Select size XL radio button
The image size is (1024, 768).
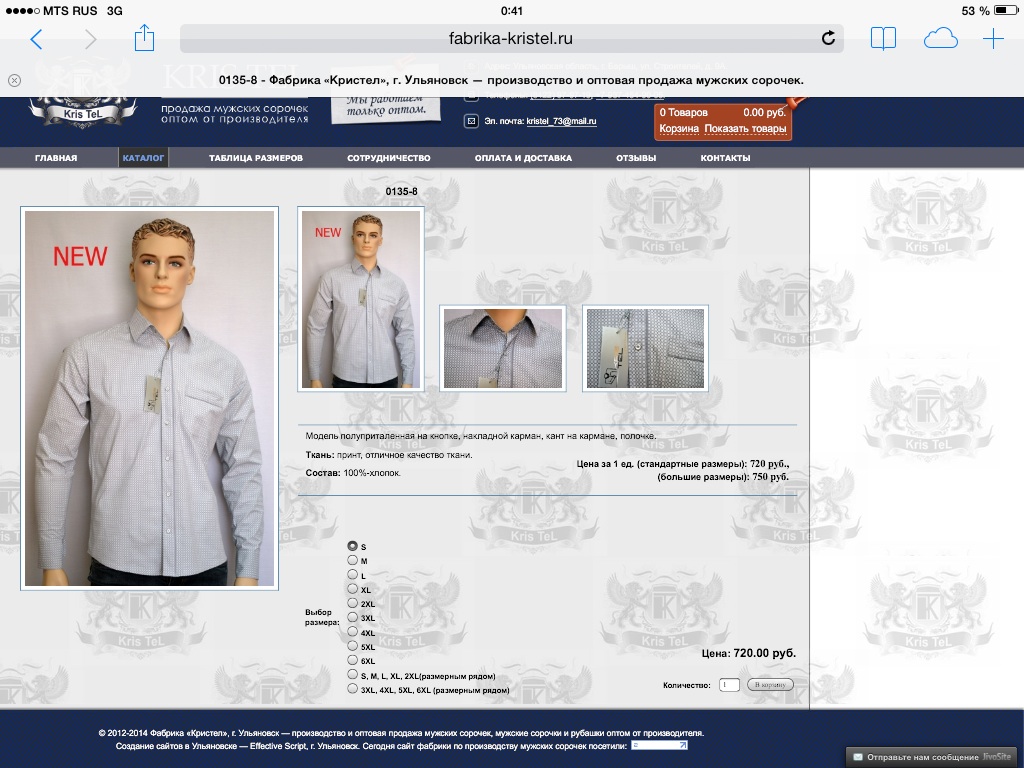pyautogui.click(x=353, y=588)
